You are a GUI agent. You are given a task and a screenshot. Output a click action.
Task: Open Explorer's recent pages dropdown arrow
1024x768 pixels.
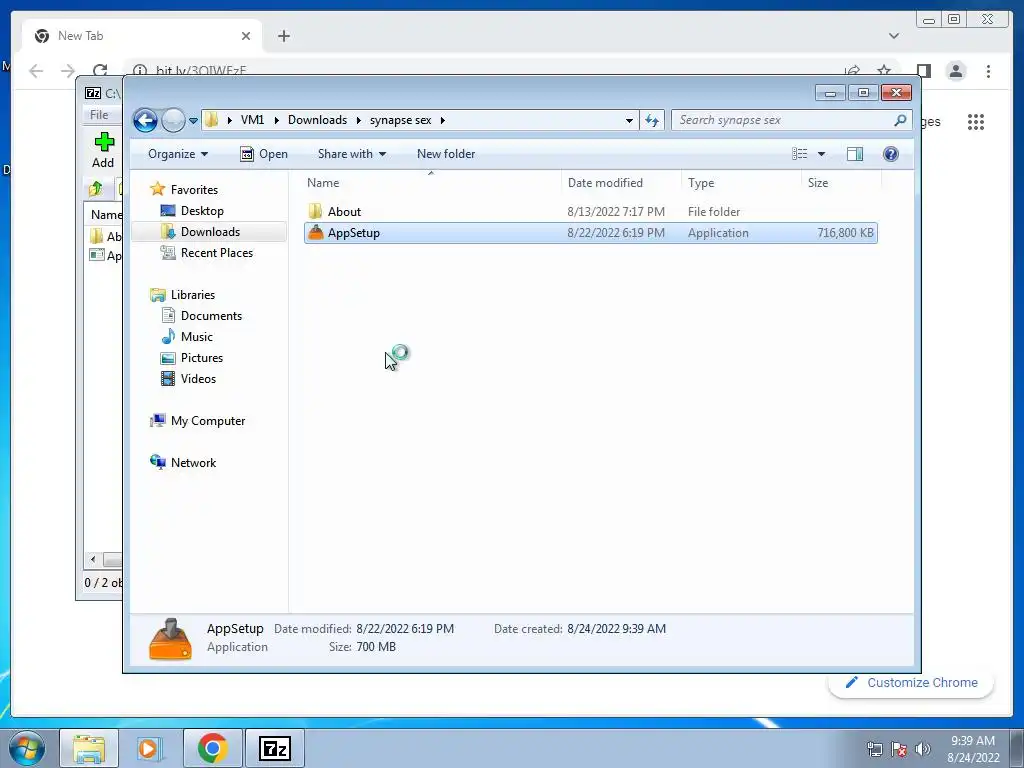click(193, 121)
